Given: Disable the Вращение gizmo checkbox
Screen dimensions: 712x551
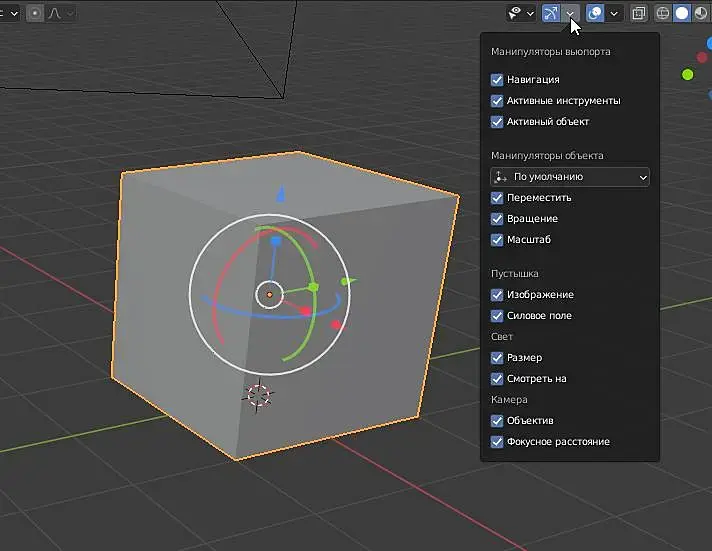Looking at the screenshot, I should [497, 218].
